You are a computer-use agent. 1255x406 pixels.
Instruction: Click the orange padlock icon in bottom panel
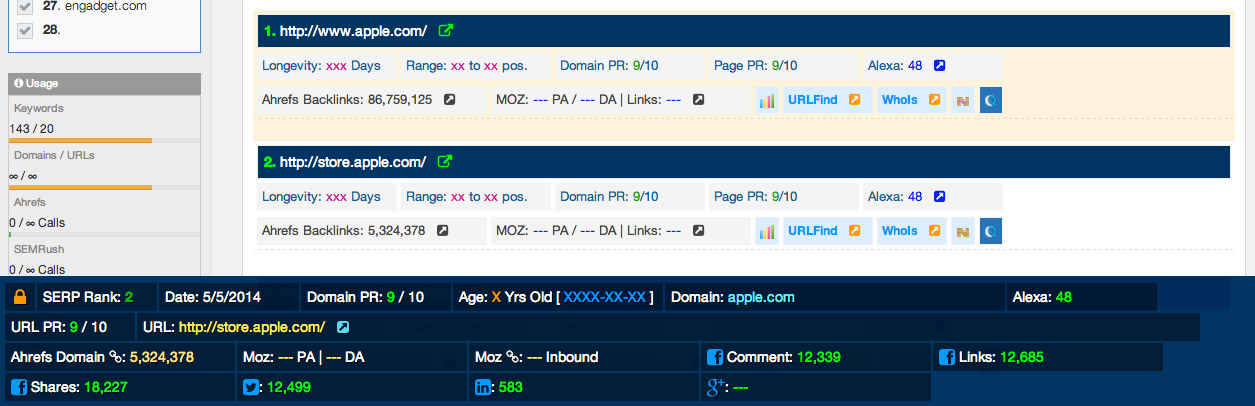(18, 297)
